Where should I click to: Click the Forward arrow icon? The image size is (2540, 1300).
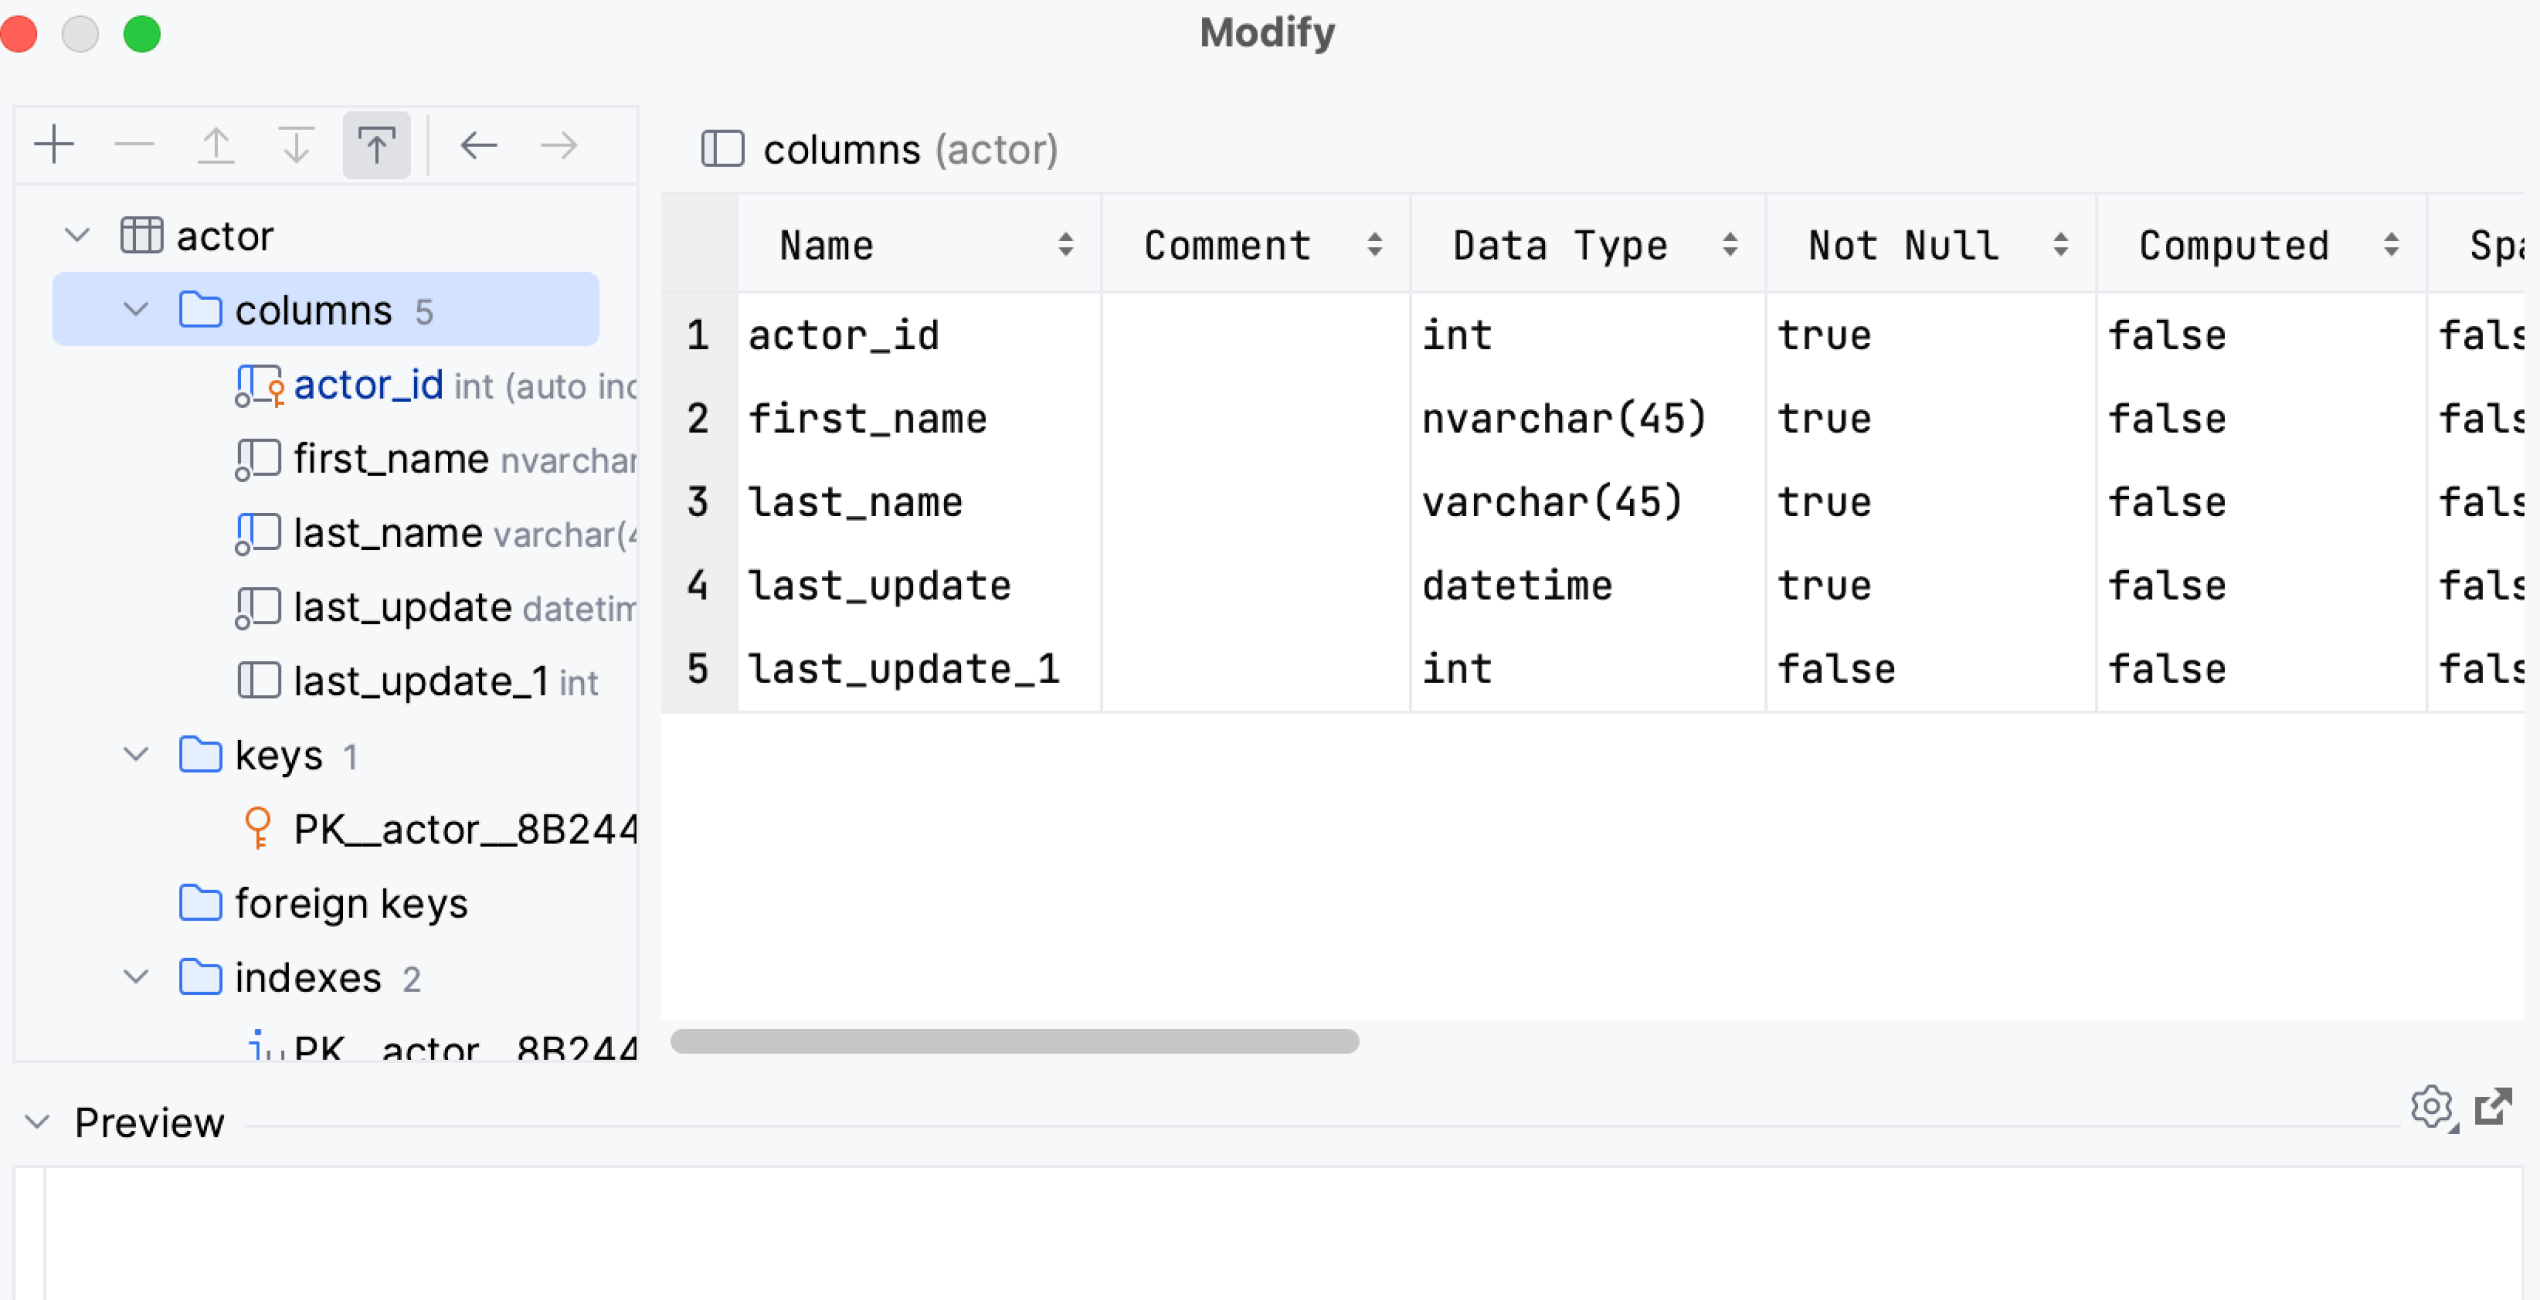(559, 146)
